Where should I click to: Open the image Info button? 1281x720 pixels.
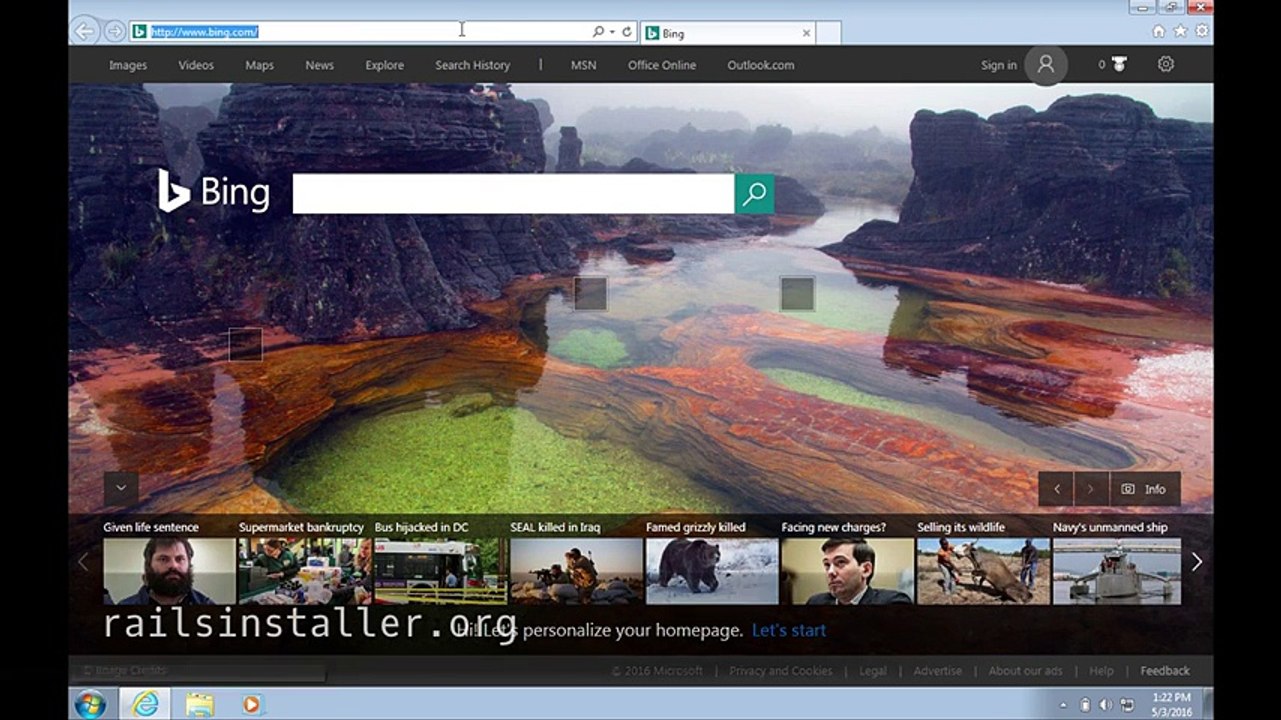[x=1145, y=489]
